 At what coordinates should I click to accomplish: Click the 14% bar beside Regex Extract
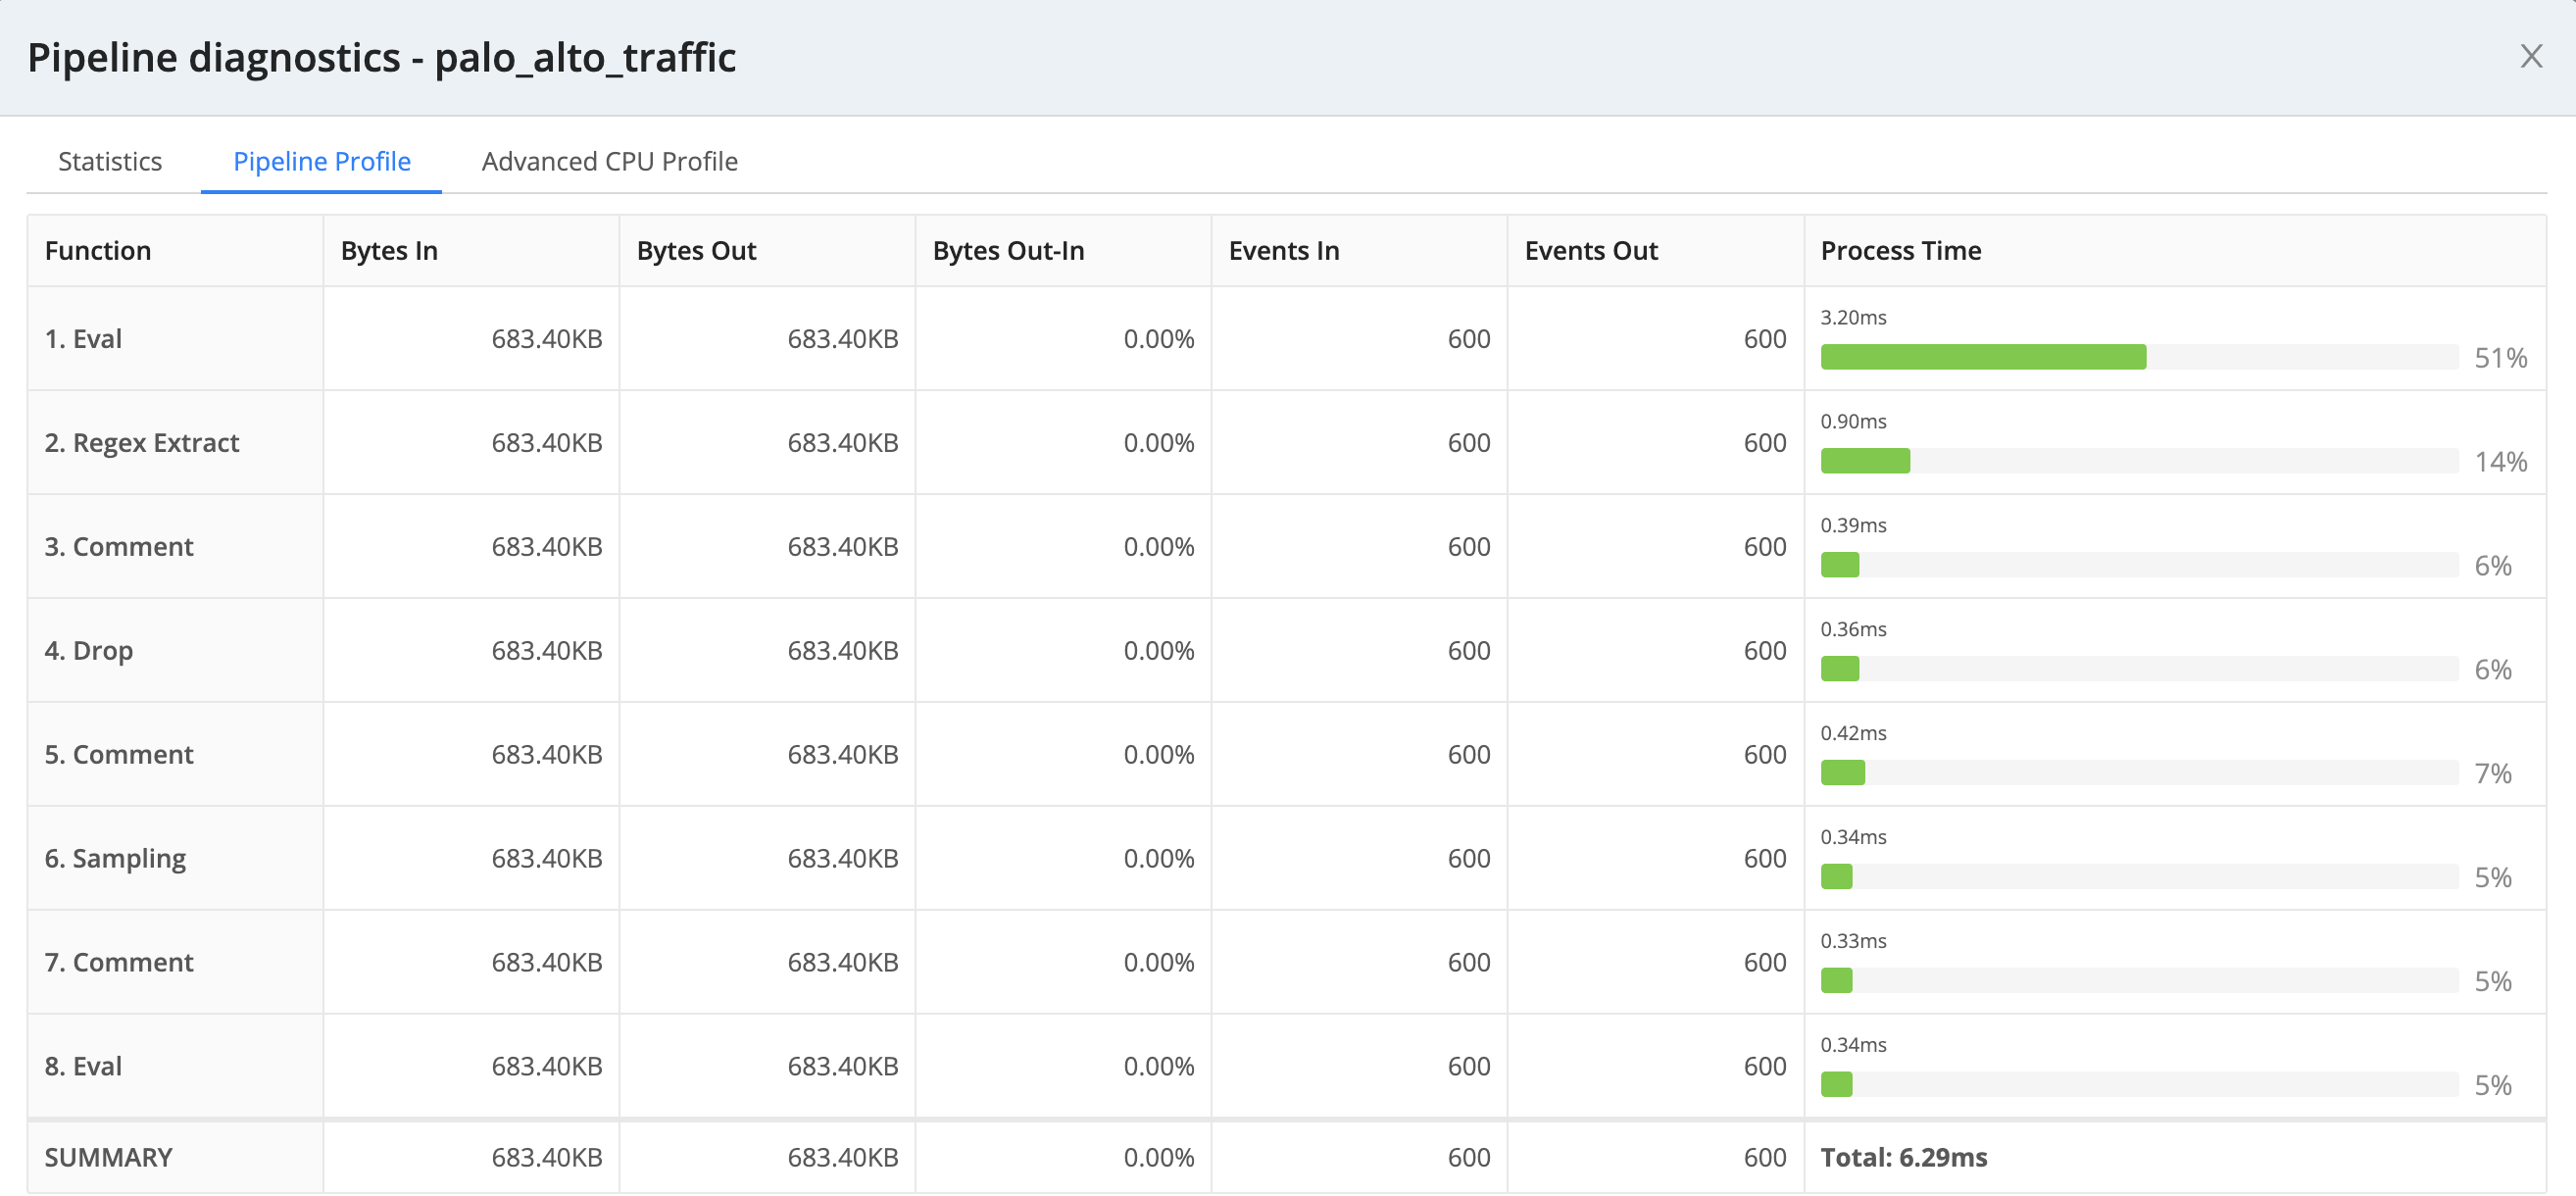click(1866, 461)
